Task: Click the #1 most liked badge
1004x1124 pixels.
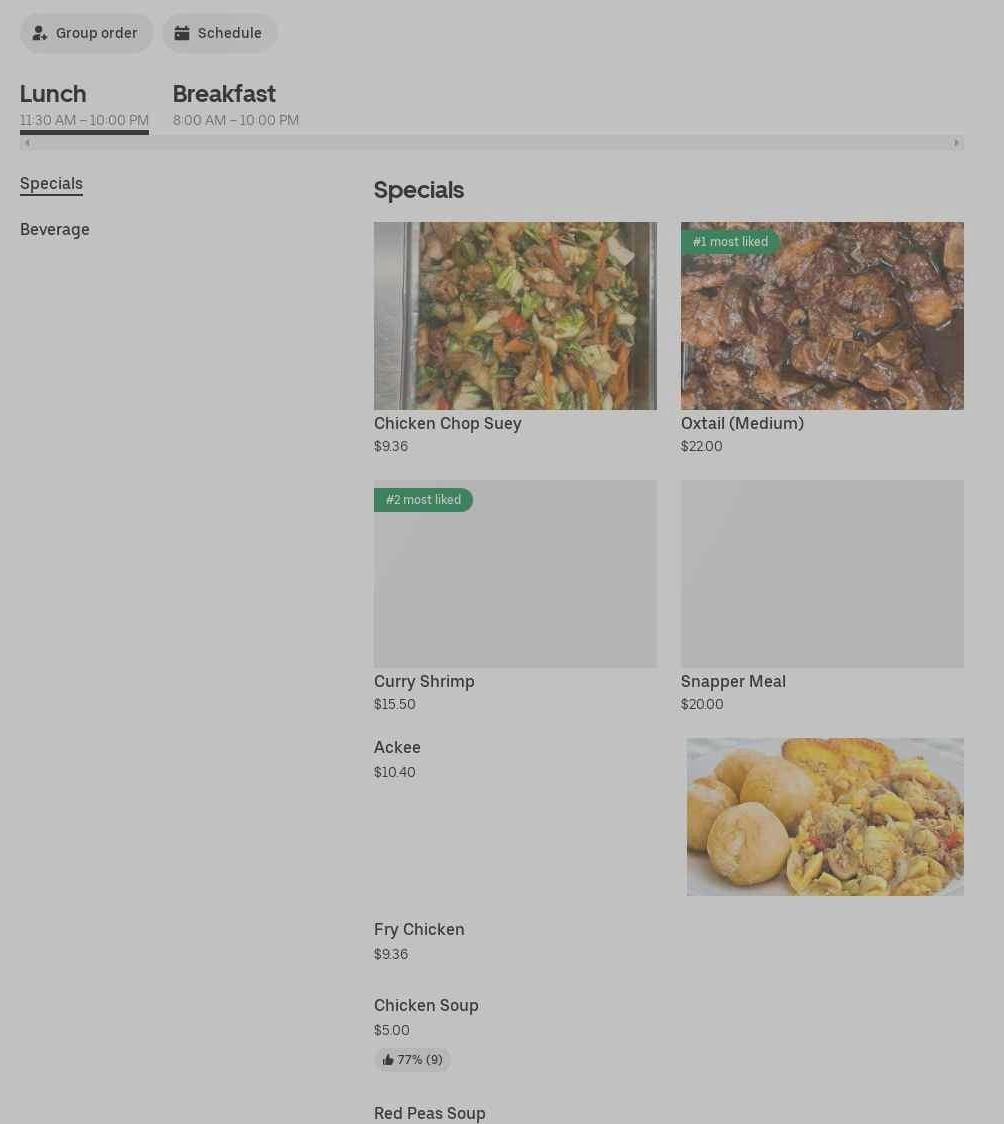Action: 730,242
